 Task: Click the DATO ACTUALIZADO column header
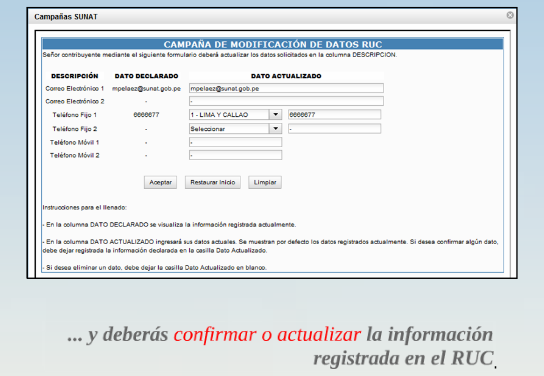pos(286,76)
